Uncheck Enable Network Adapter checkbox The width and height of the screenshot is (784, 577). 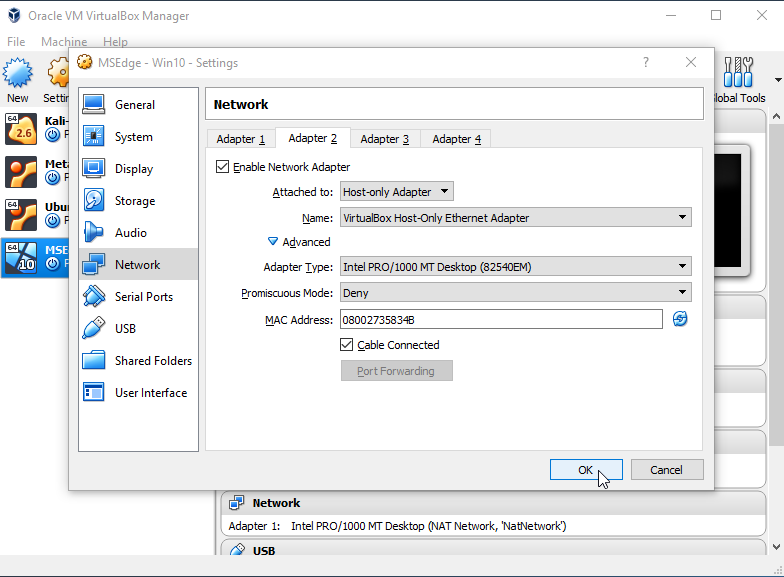point(222,167)
